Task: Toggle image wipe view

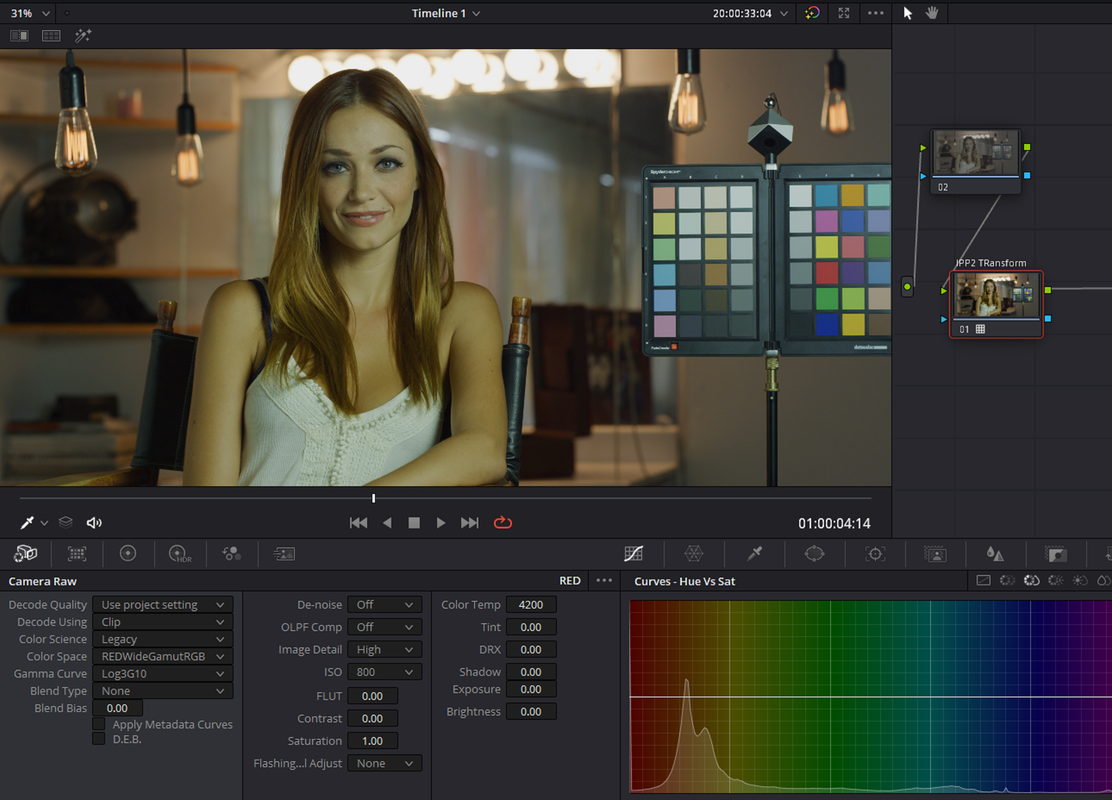Action: pos(19,35)
